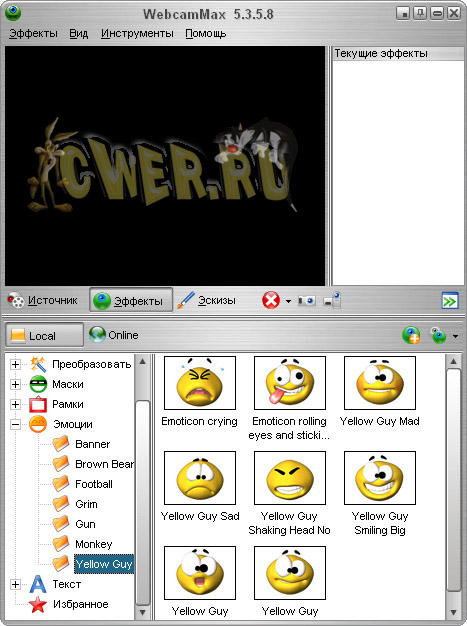Viewport: 467px width, 626px height.
Task: Click the record video icon beside snapshot
Action: (332, 300)
